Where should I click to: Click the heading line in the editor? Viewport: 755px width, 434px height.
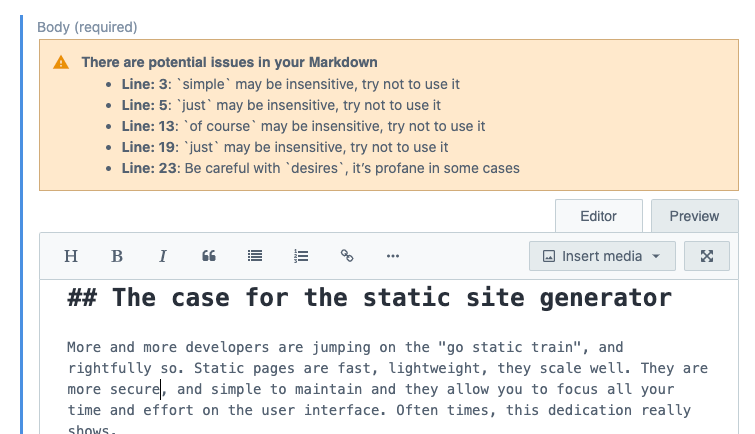click(369, 298)
